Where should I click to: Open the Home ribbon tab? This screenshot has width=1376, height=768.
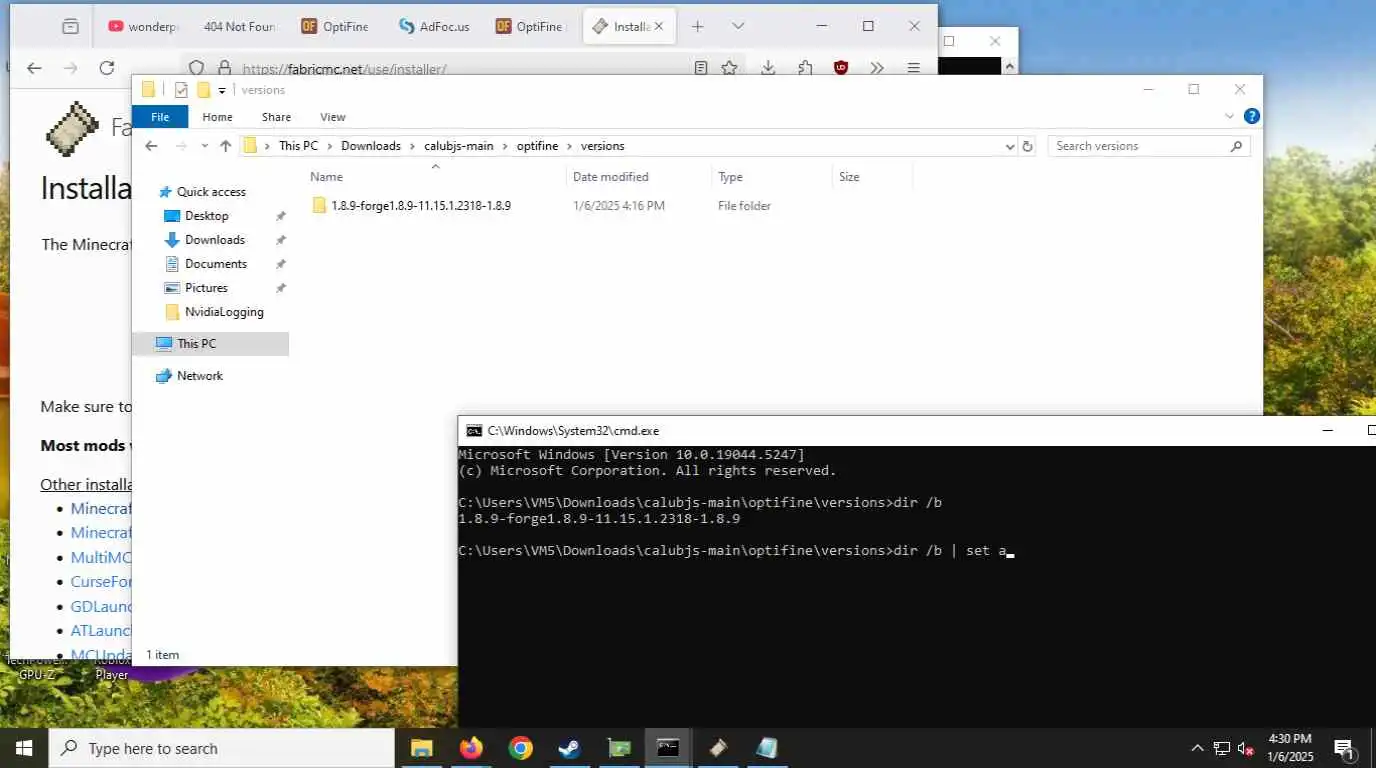click(217, 117)
